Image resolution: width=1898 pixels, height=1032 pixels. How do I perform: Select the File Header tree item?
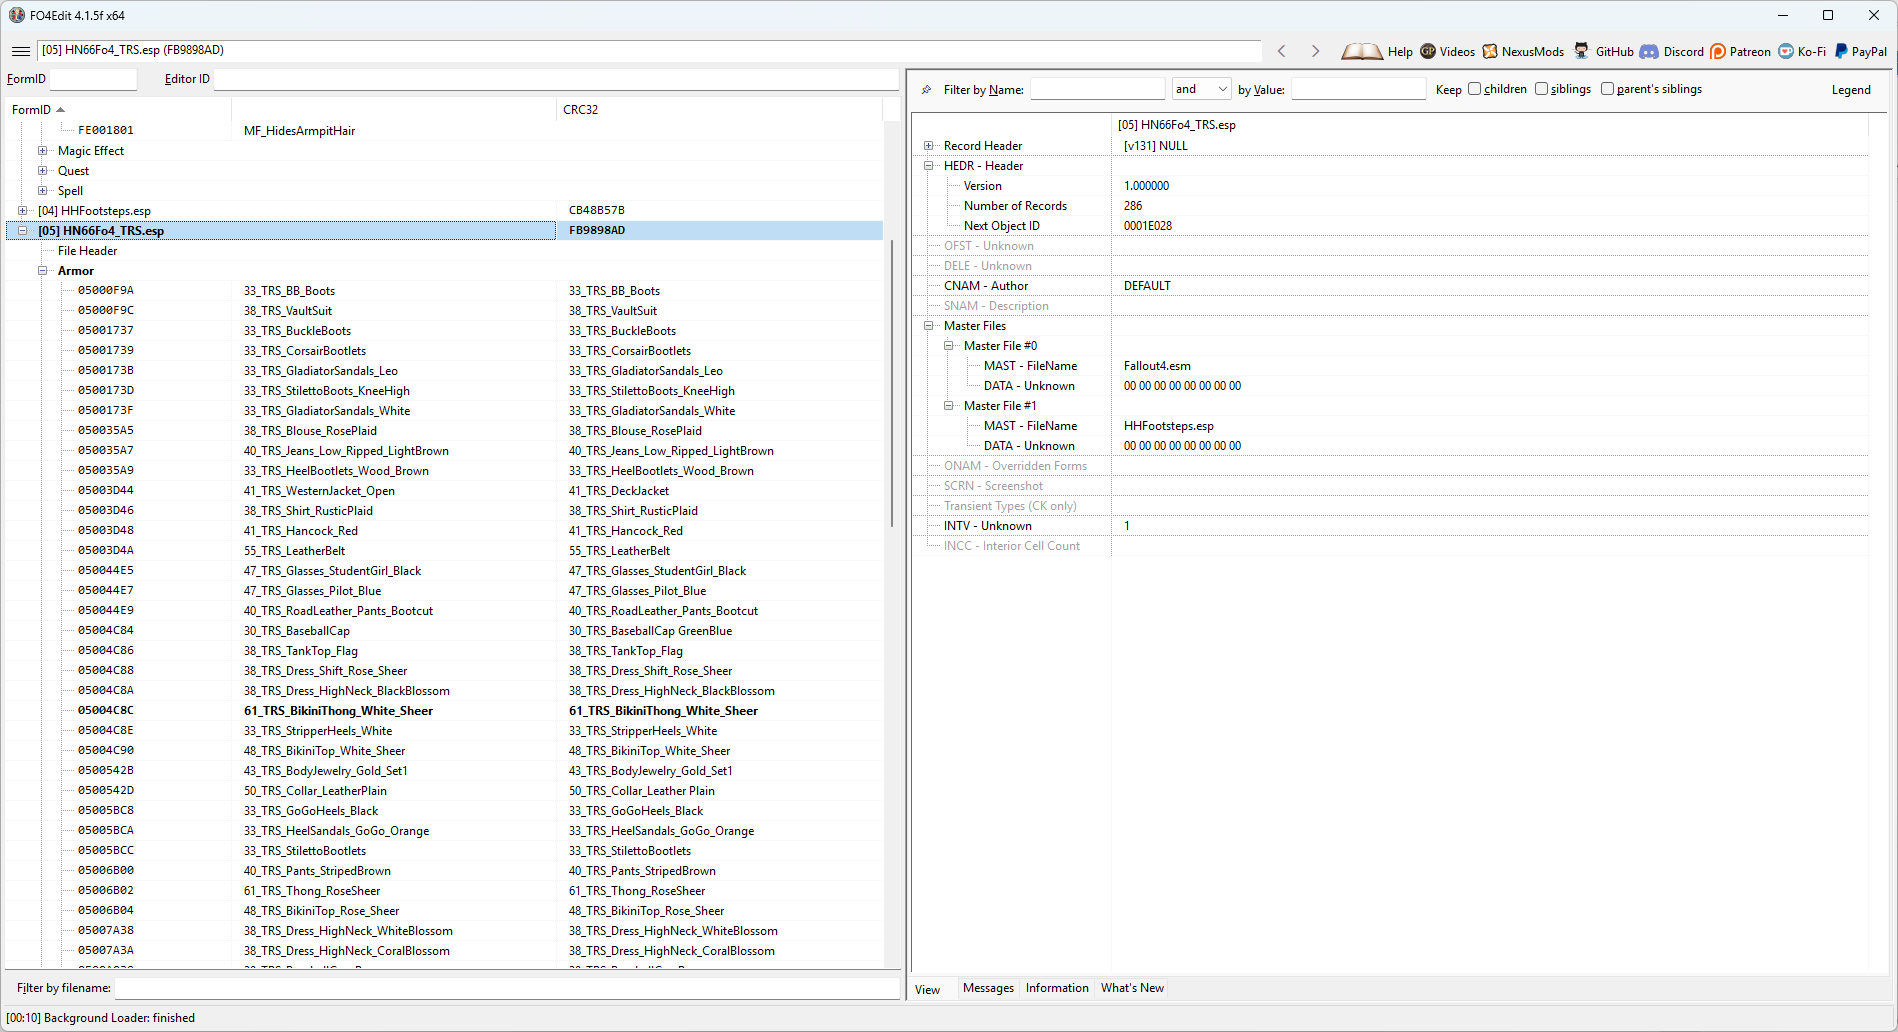[x=88, y=251]
